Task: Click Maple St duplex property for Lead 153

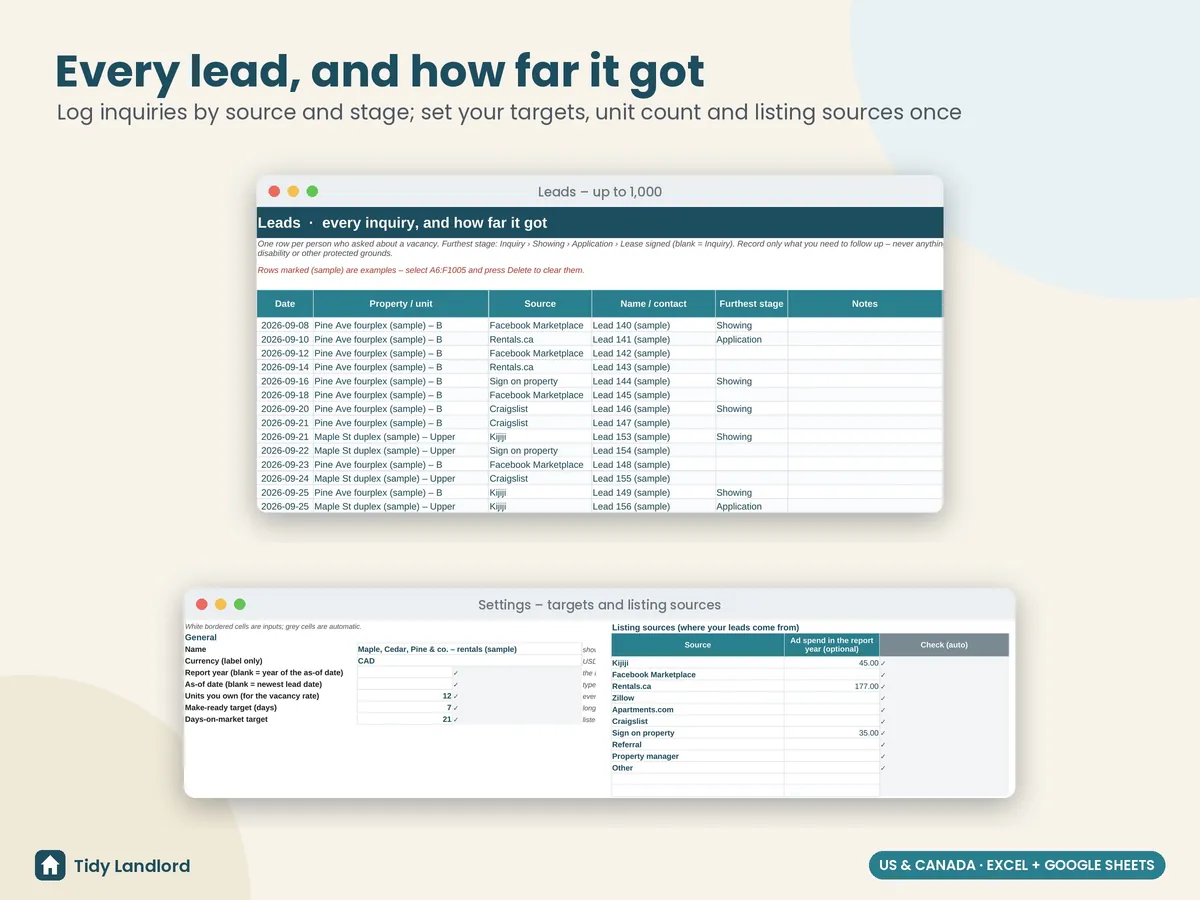Action: [x=401, y=437]
